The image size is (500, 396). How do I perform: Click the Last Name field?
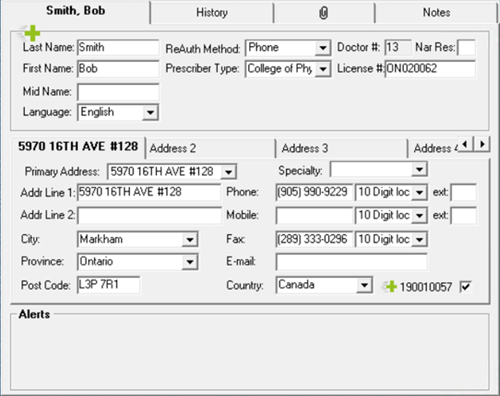pos(118,48)
